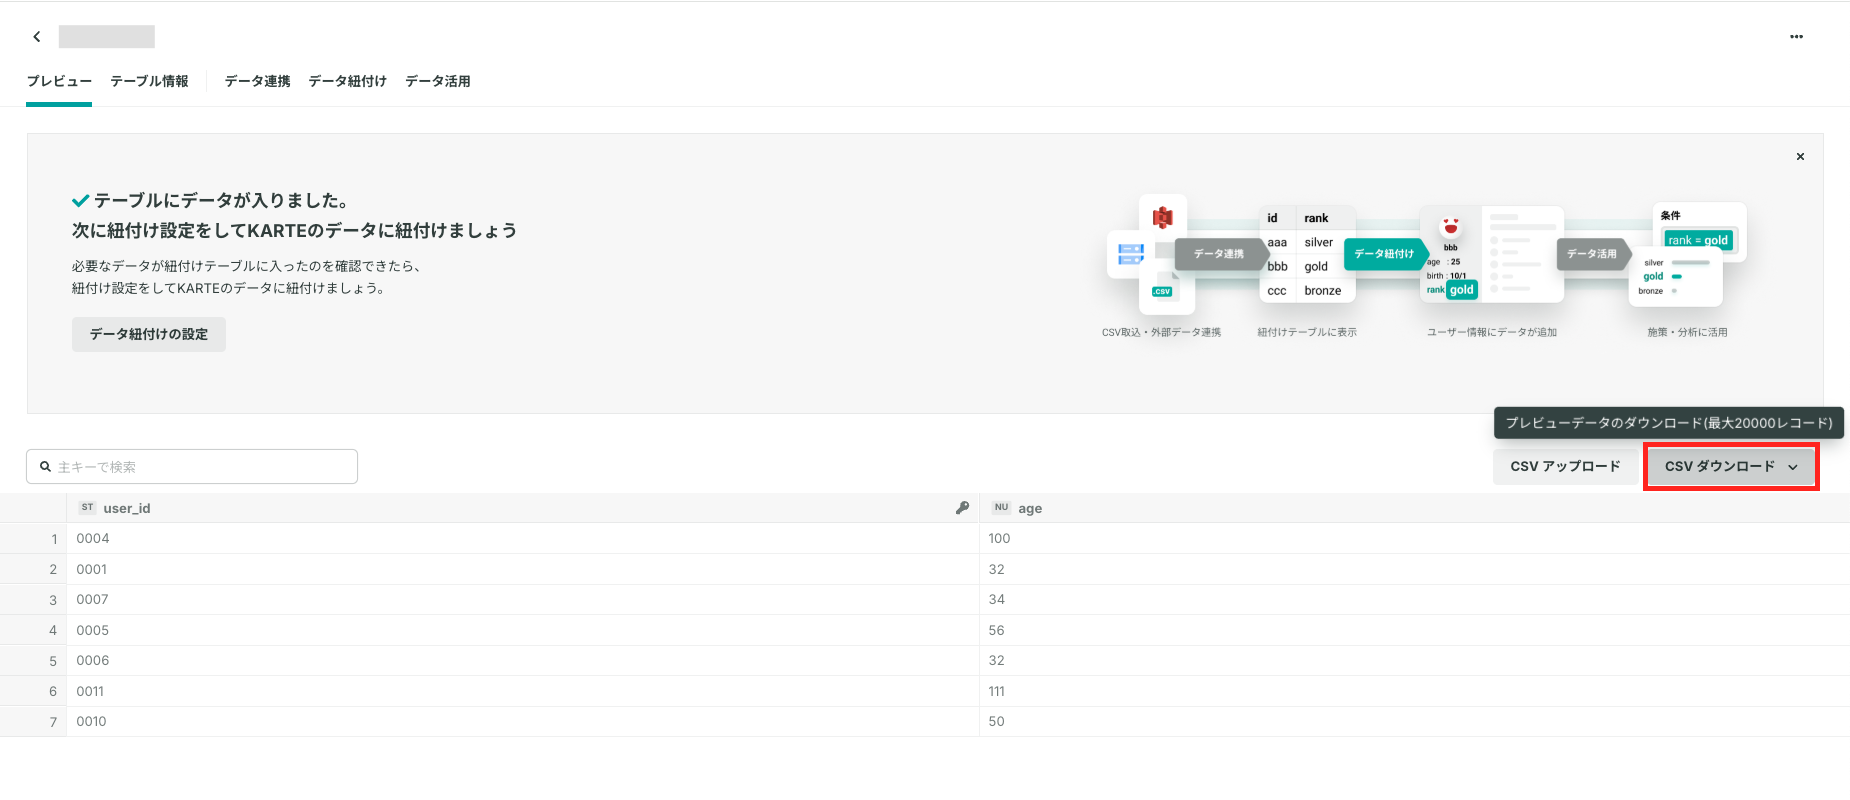Open the データ連携 tab

[257, 81]
